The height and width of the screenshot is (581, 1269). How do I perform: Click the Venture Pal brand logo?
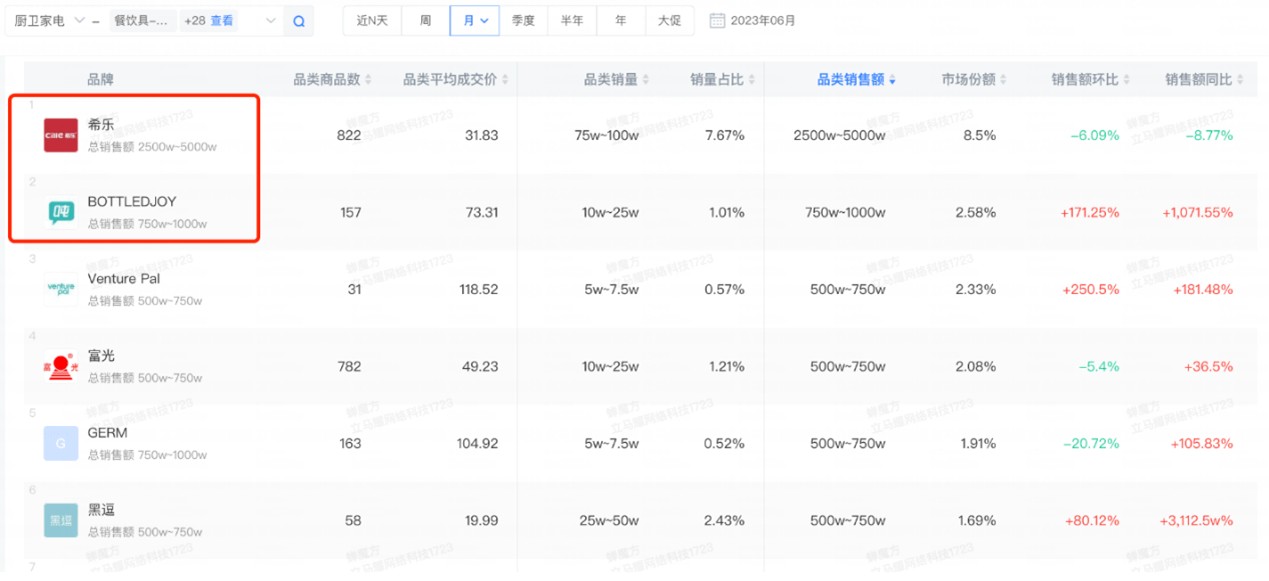(61, 290)
